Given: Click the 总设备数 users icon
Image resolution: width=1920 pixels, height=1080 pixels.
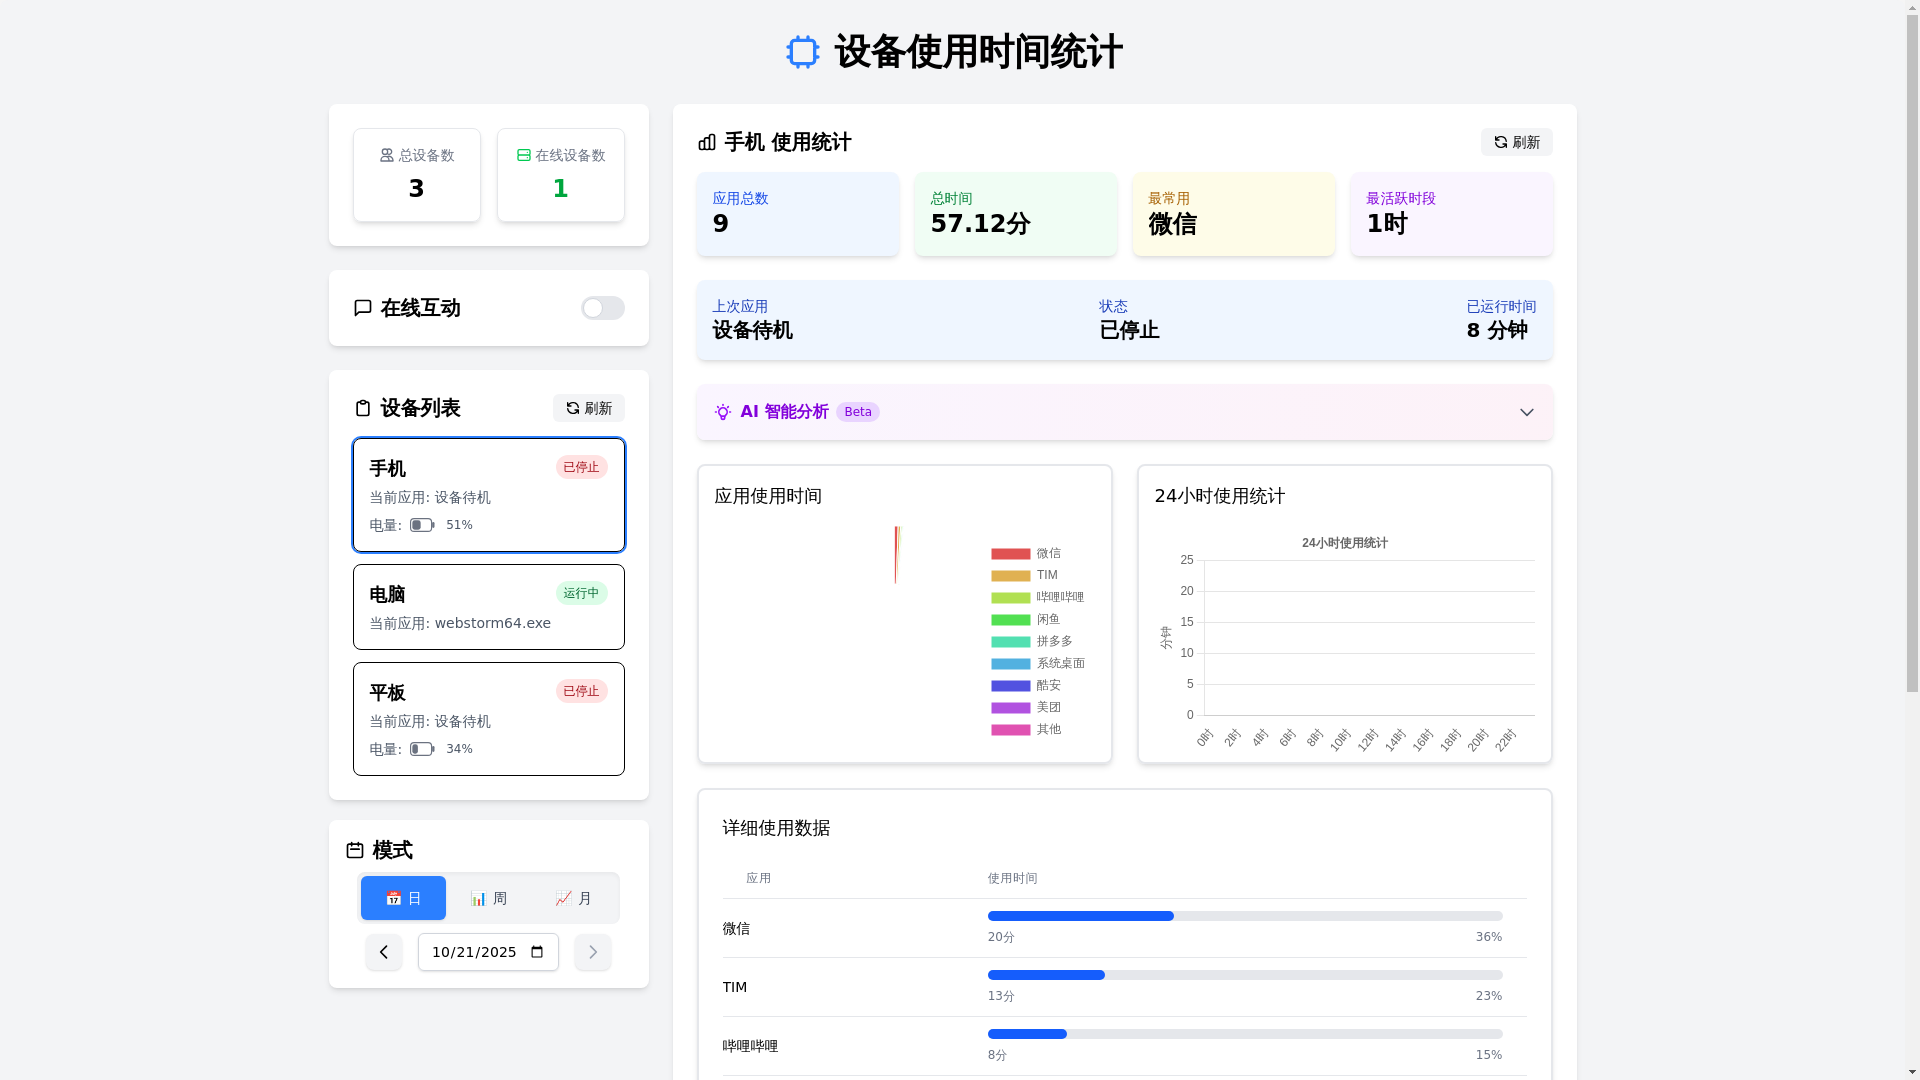Looking at the screenshot, I should (x=387, y=155).
